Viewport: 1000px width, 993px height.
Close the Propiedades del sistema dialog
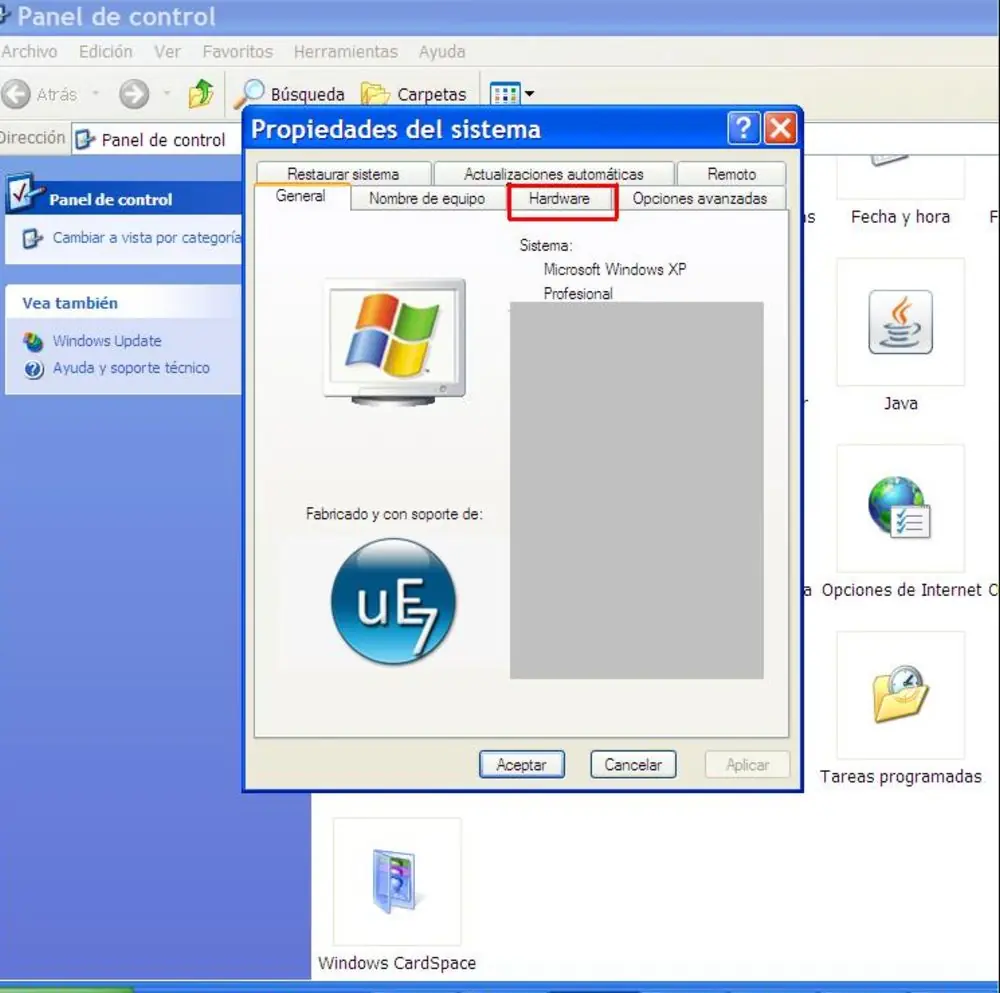(x=780, y=129)
